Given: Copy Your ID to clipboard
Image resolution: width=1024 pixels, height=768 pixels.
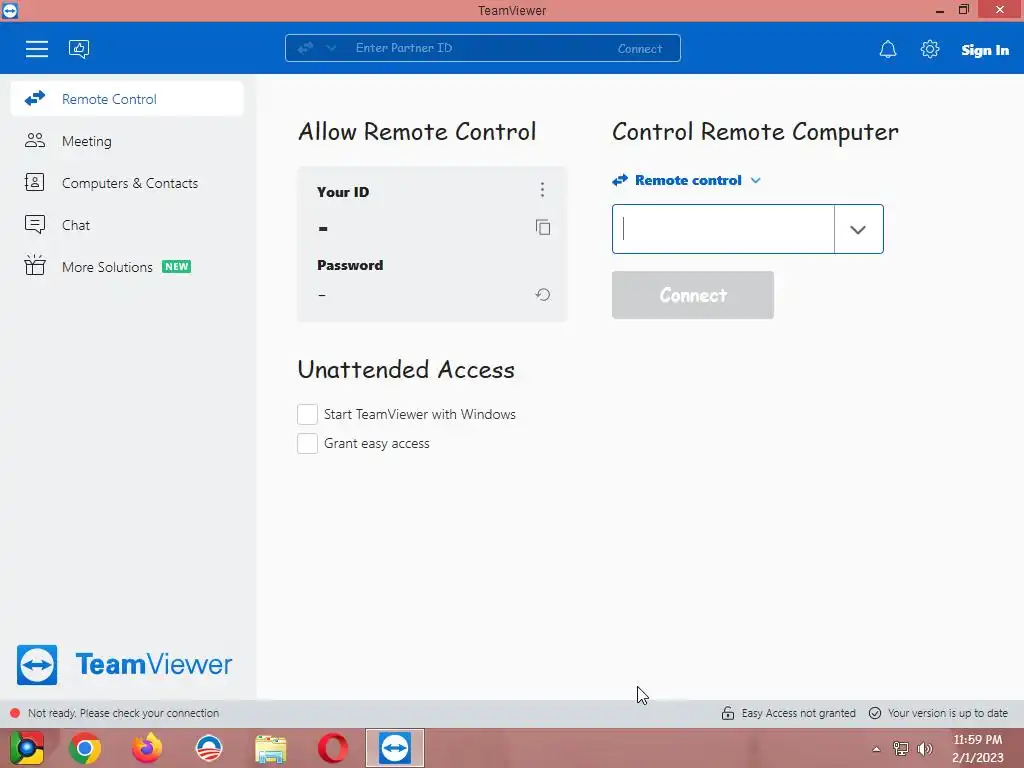Looking at the screenshot, I should [x=543, y=227].
